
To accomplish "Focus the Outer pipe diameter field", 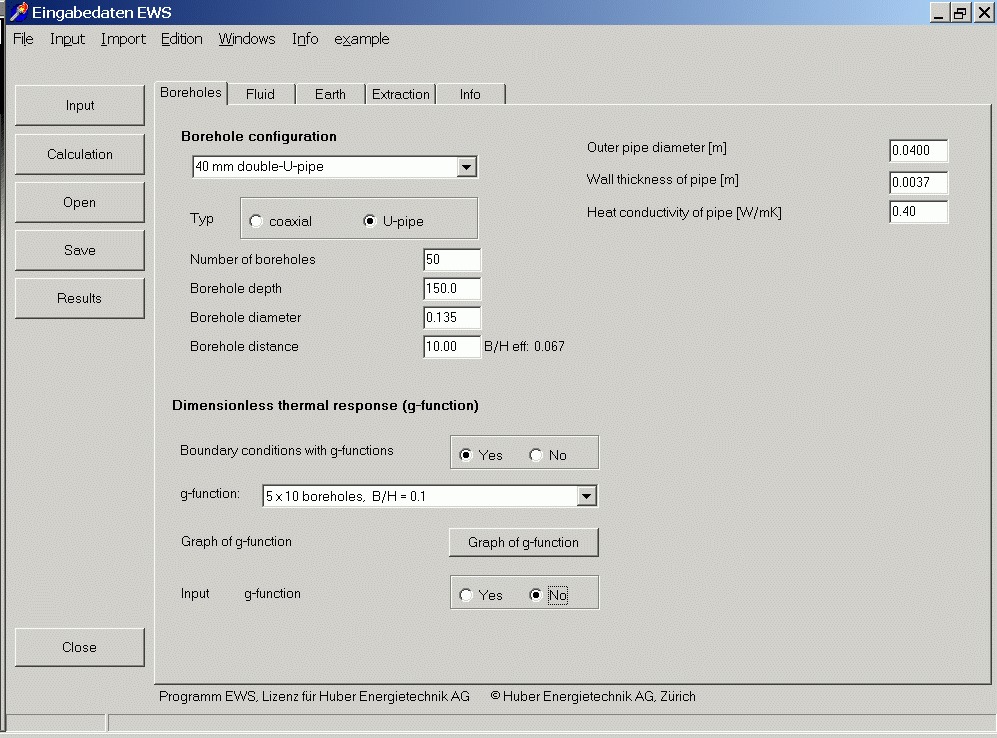I will [917, 151].
